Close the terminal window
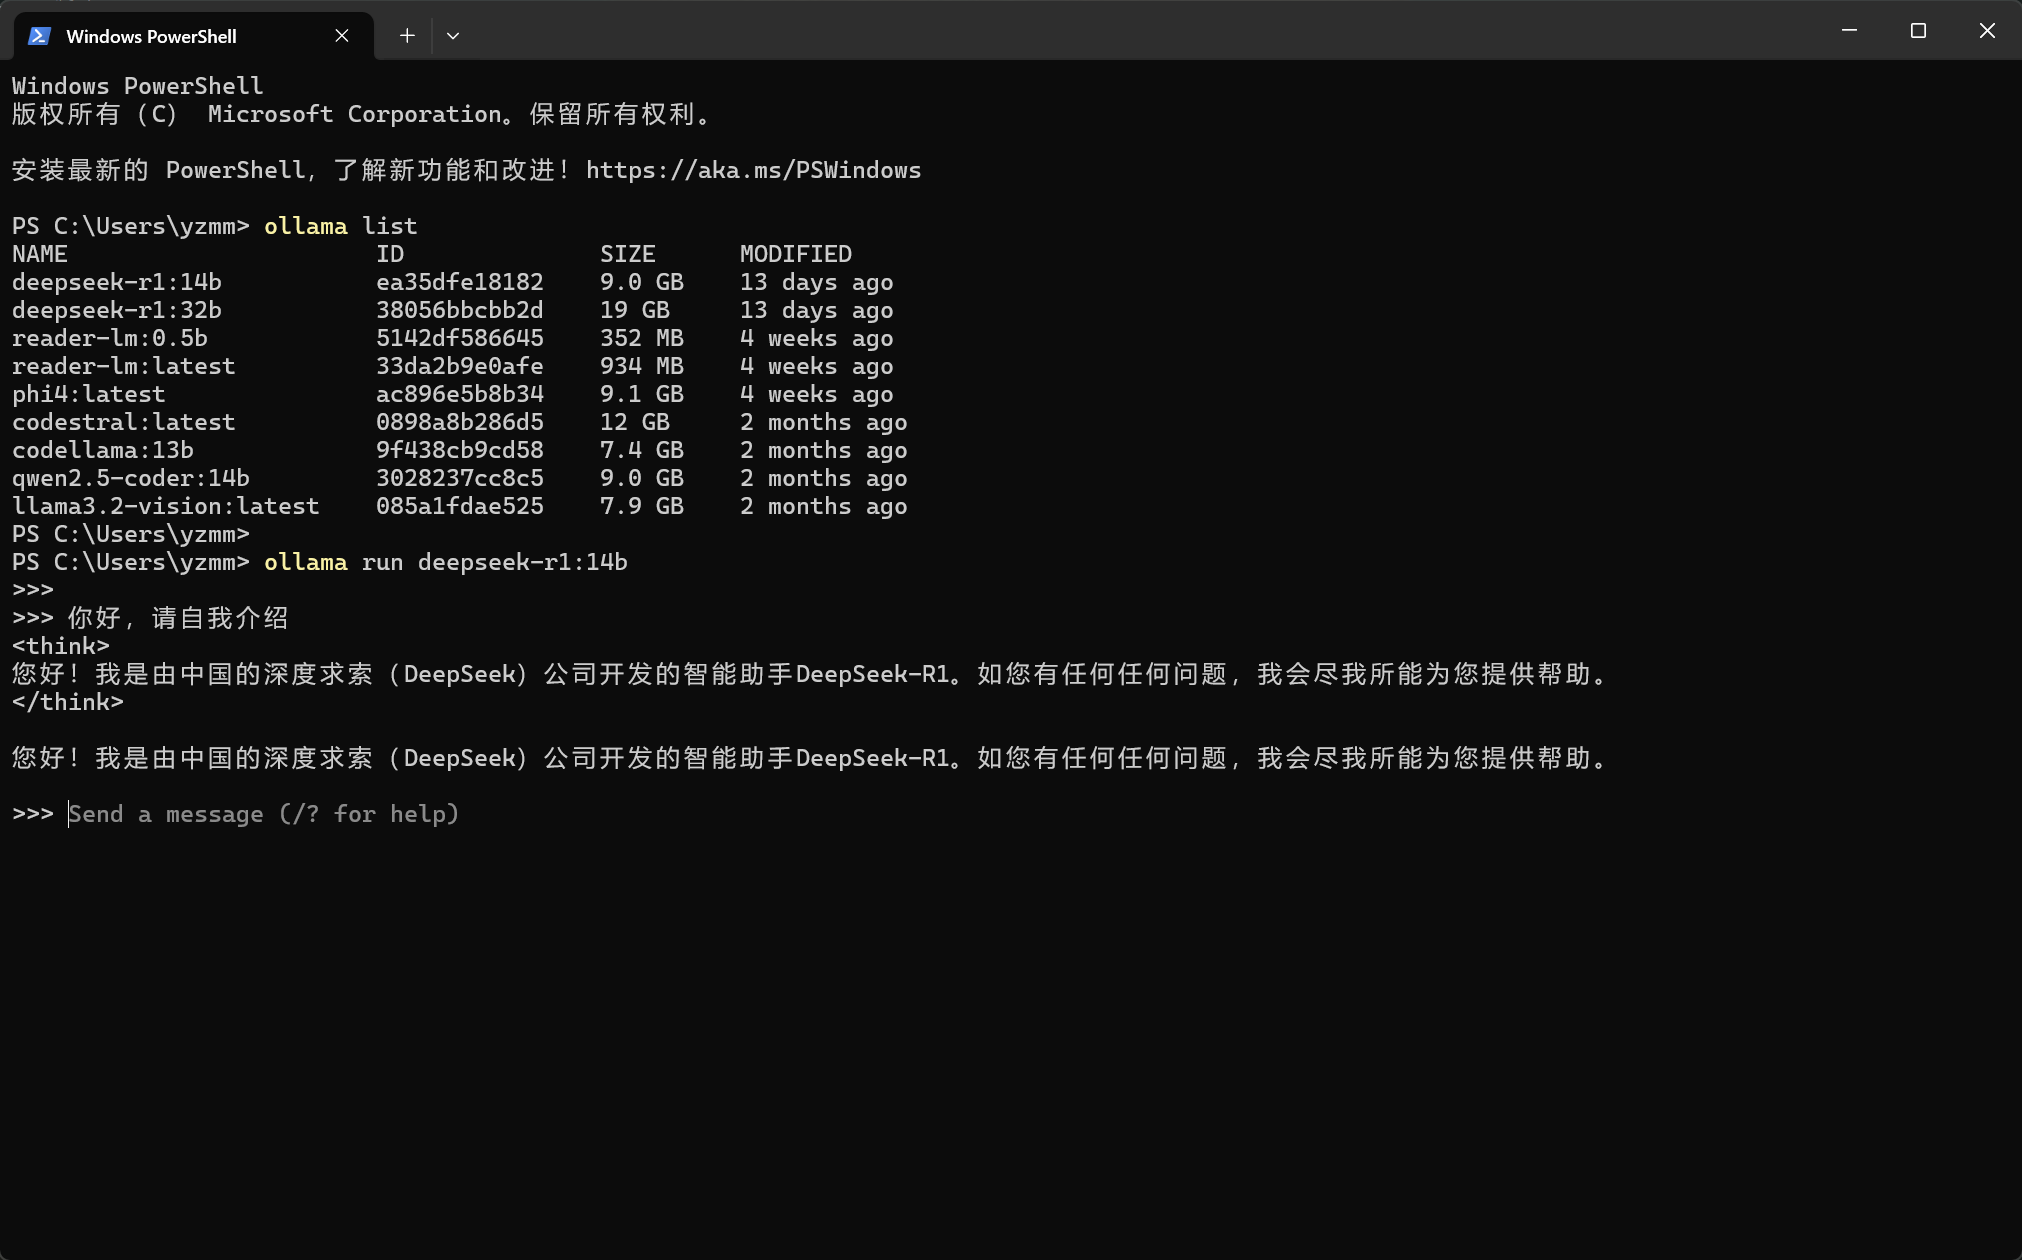The image size is (2022, 1260). [x=1987, y=30]
